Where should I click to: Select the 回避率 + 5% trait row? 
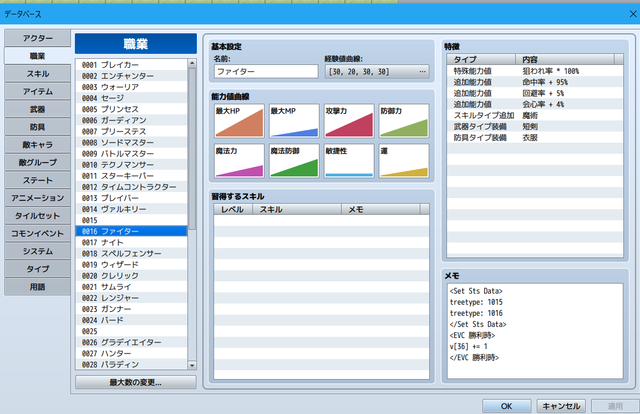pos(535,93)
